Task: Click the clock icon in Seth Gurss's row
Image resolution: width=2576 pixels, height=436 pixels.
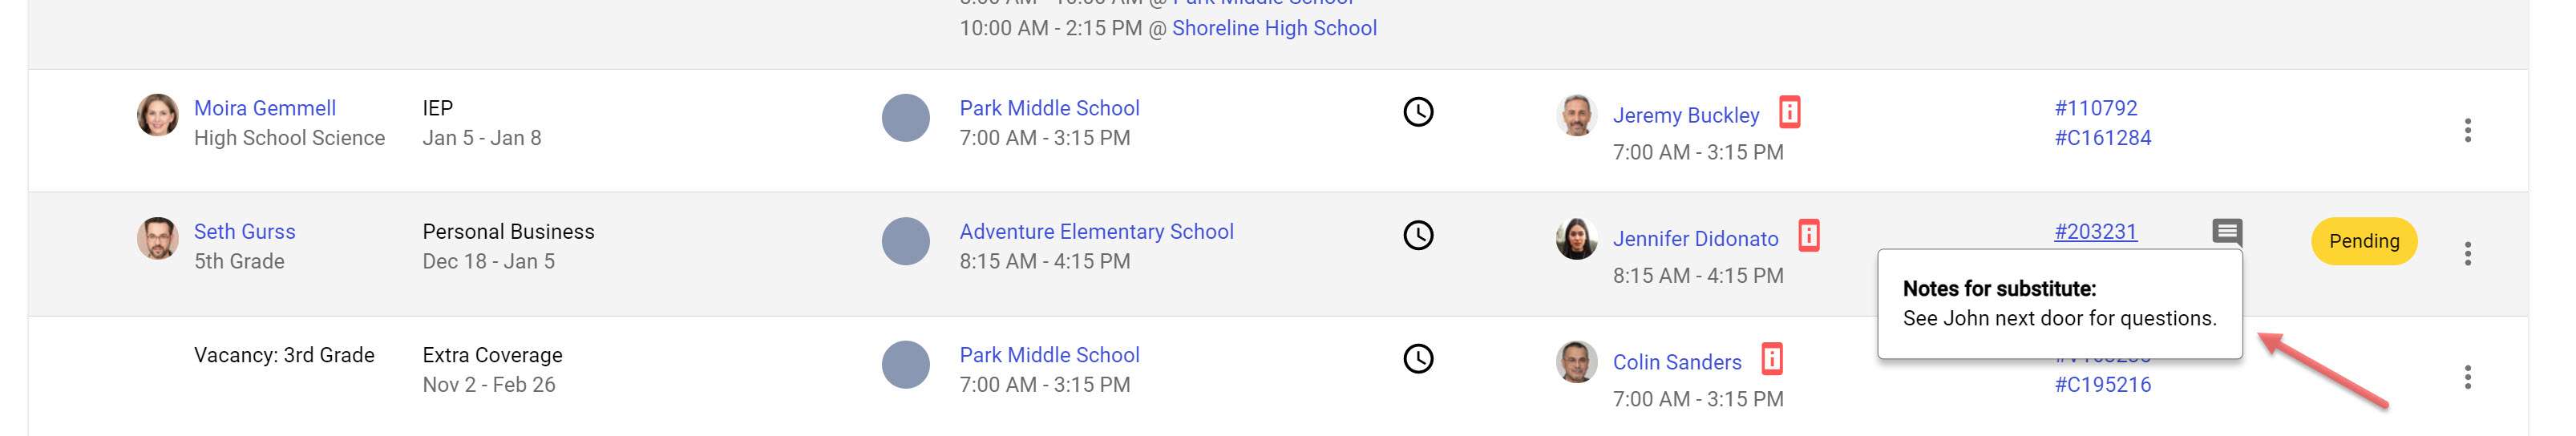Action: coord(1418,236)
